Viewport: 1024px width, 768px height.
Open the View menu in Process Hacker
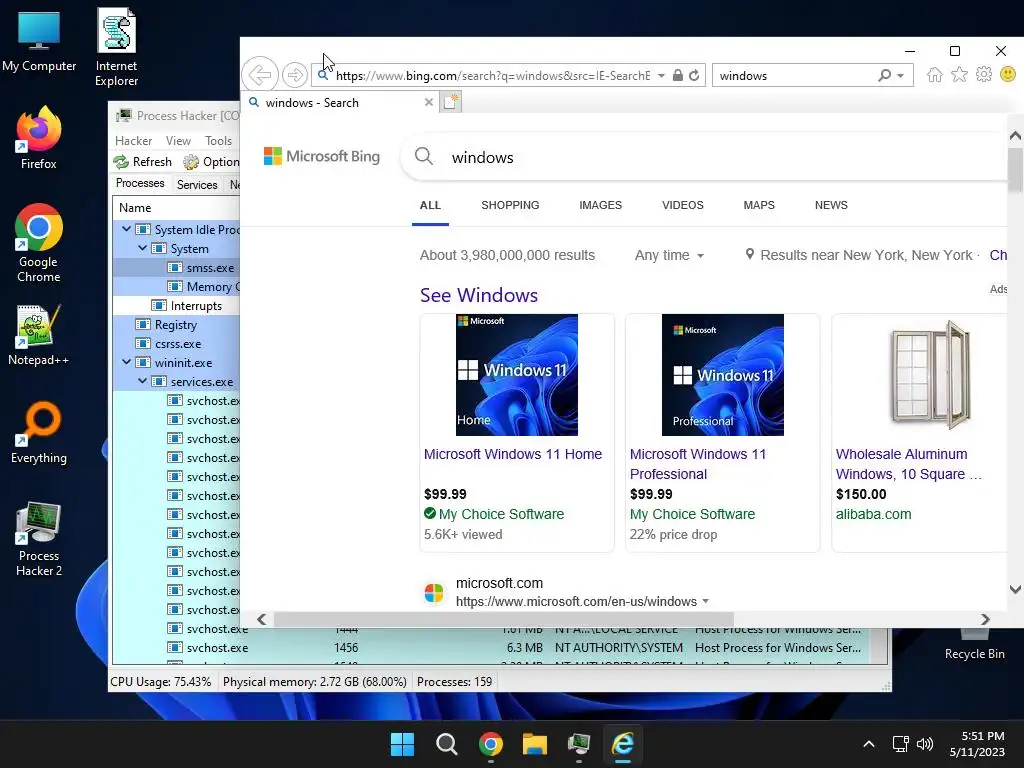click(x=178, y=141)
